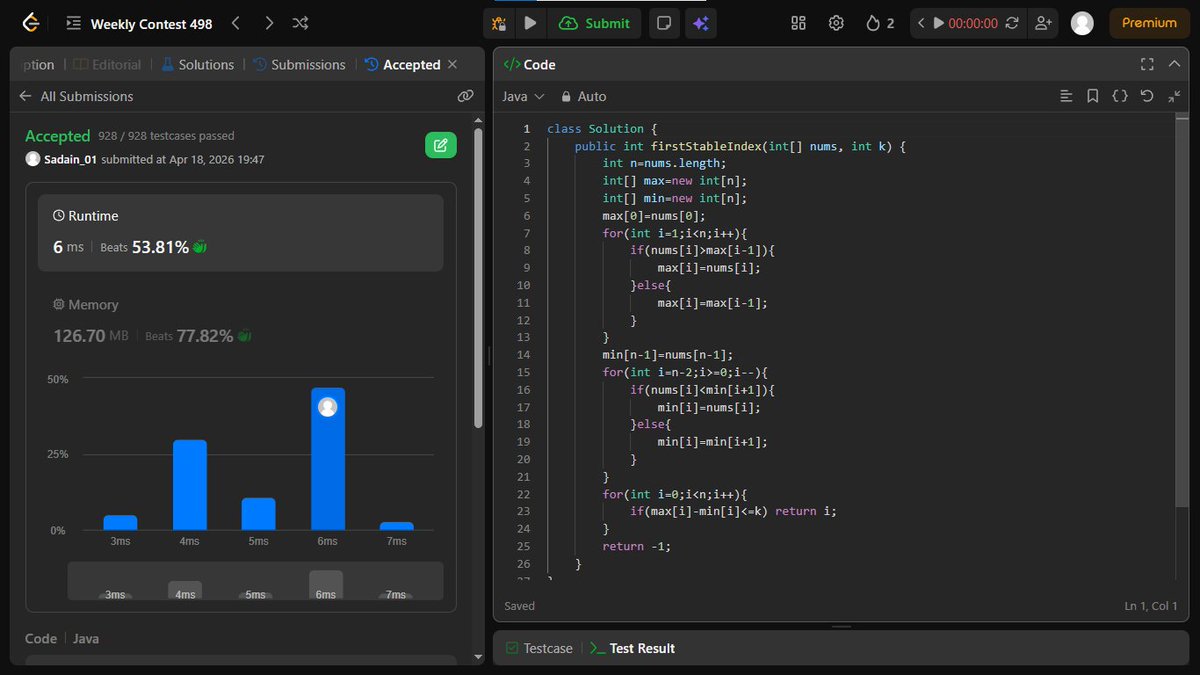Screen dimensions: 1200x675
Task: Click the format code icon
Action: pyautogui.click(x=1066, y=96)
